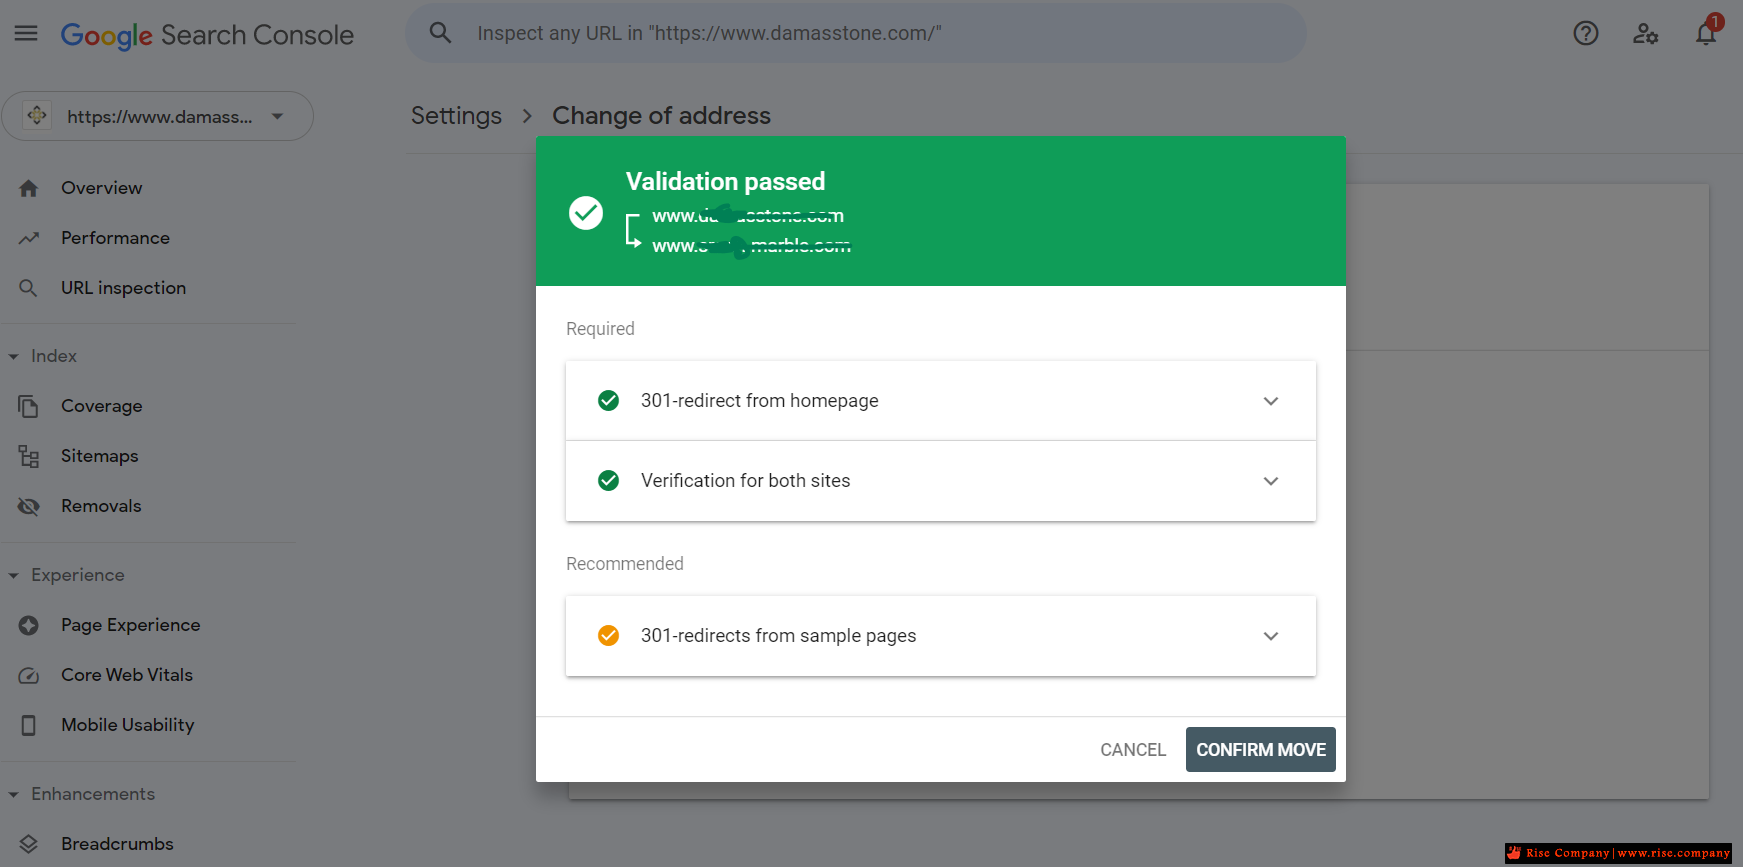Open the hamburger main menu

click(26, 33)
